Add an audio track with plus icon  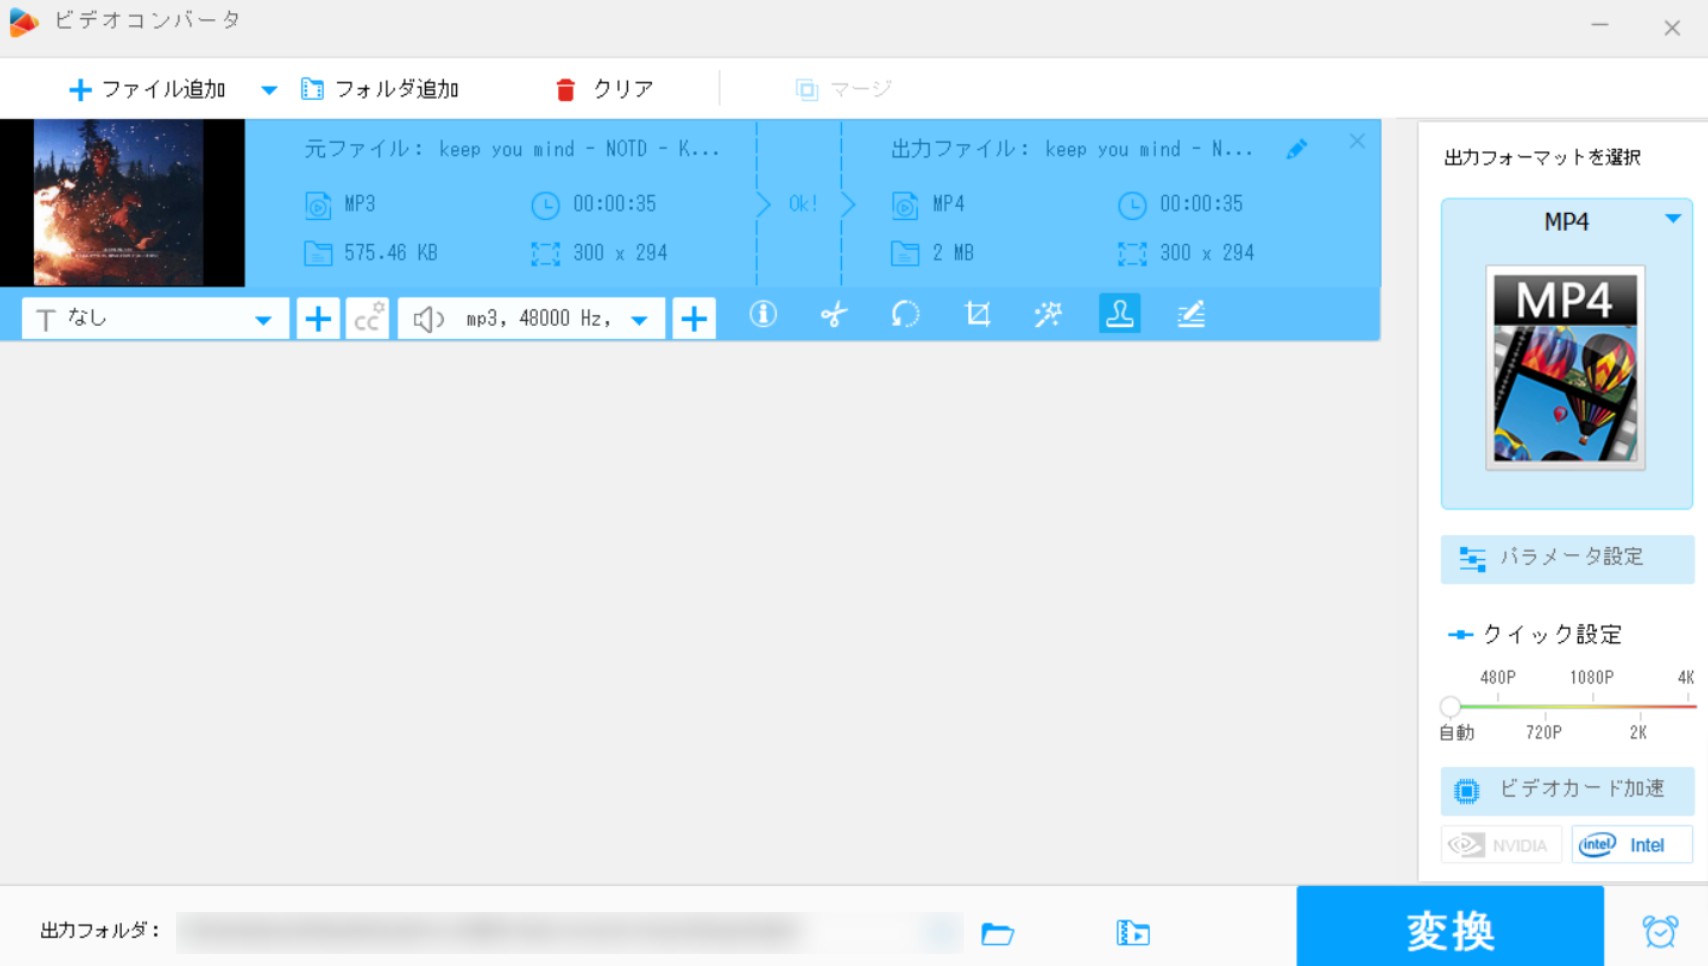[x=694, y=319]
